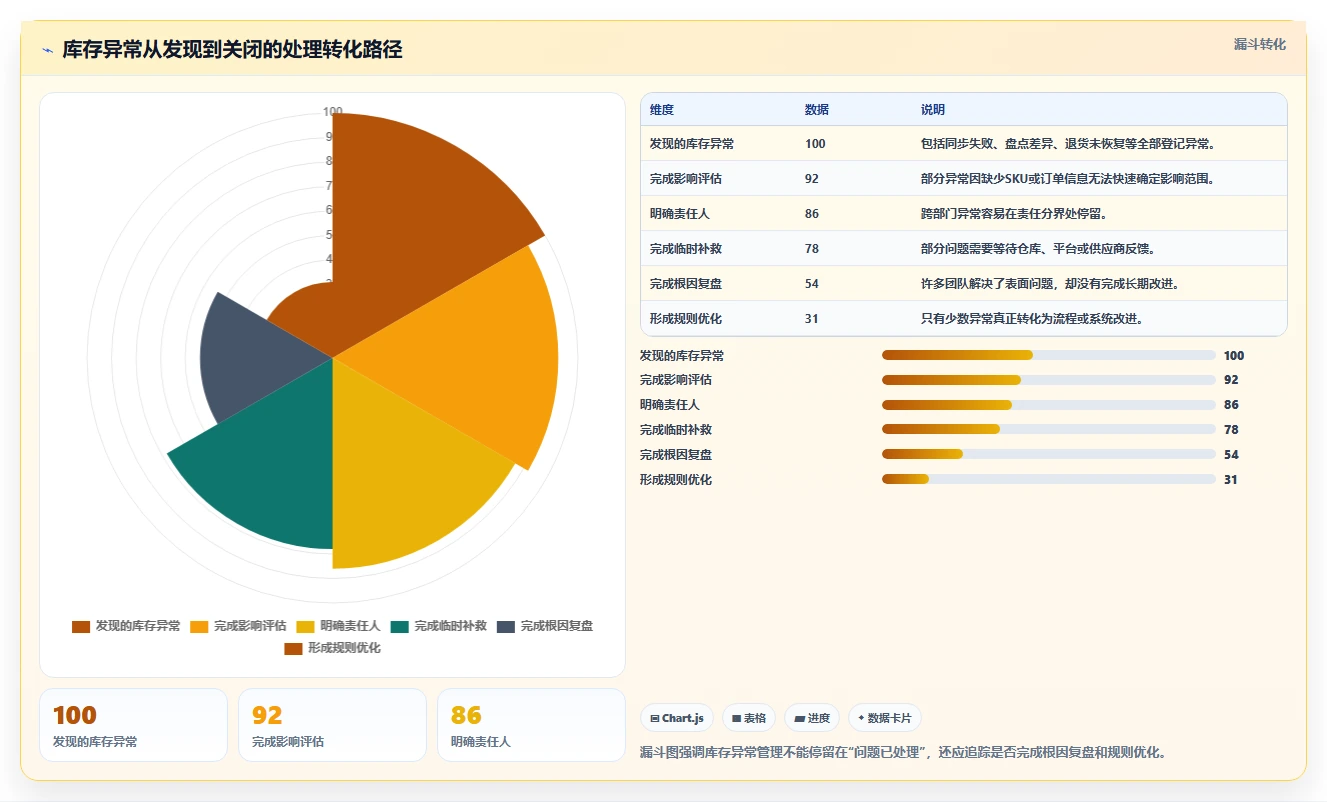The height and width of the screenshot is (802, 1327).
Task: Open the data card showing 86
Action: 531,725
